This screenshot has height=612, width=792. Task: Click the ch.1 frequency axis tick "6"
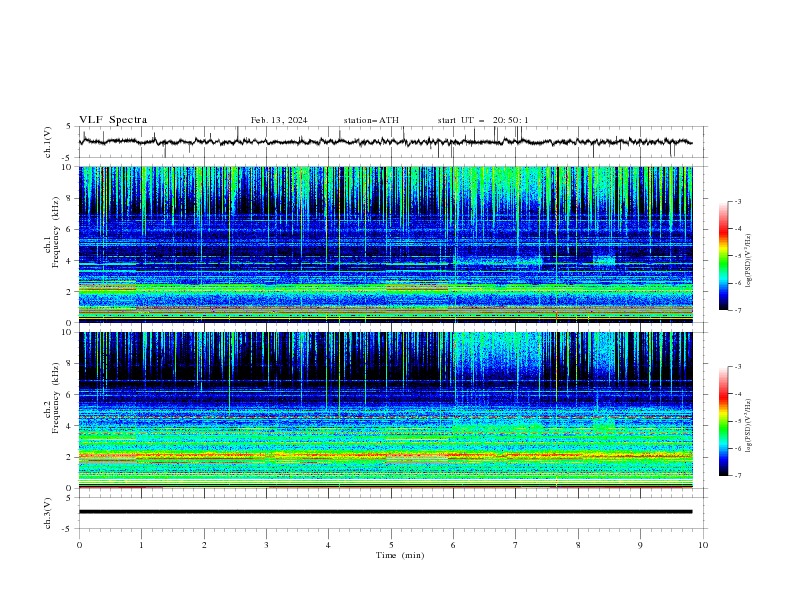71,229
